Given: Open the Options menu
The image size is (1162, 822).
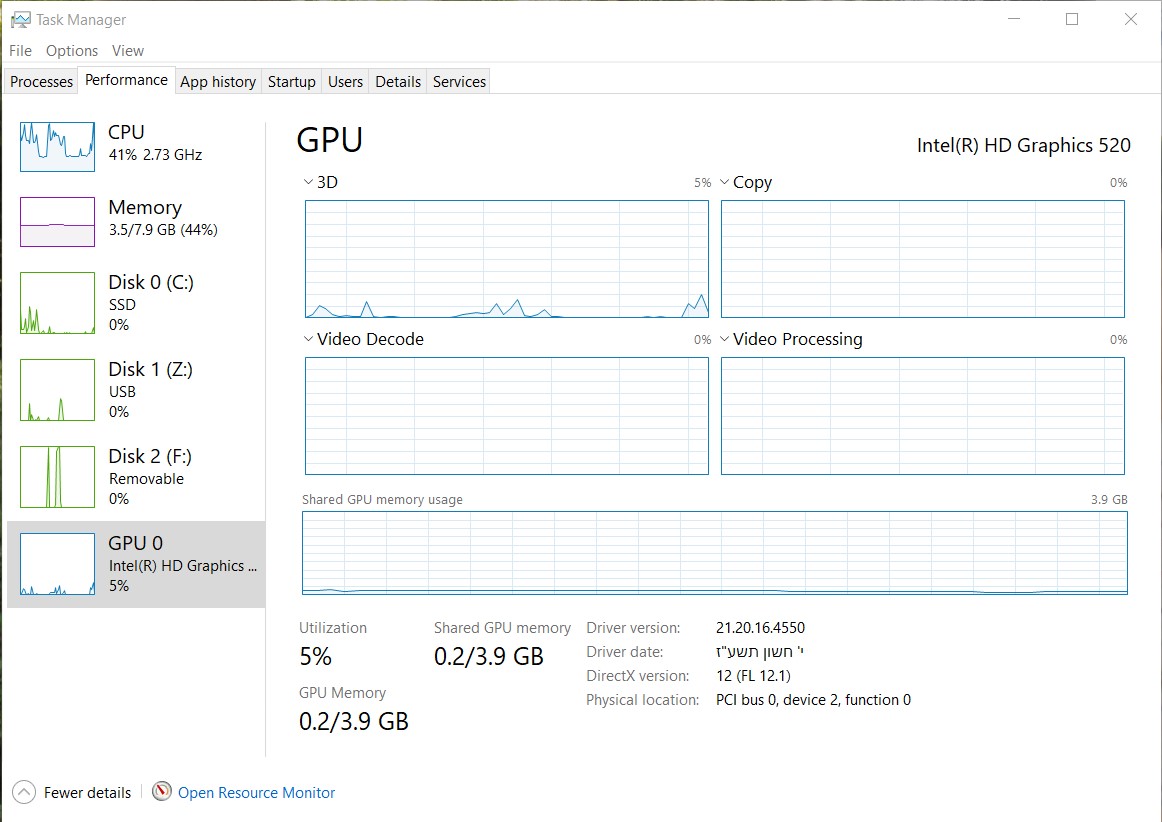Looking at the screenshot, I should [72, 50].
